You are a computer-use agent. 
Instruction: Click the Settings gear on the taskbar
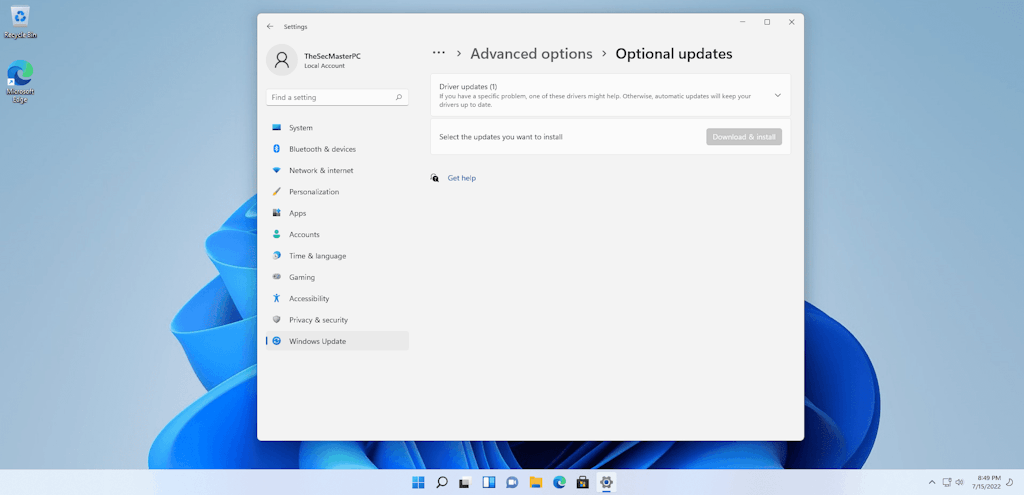click(x=606, y=483)
